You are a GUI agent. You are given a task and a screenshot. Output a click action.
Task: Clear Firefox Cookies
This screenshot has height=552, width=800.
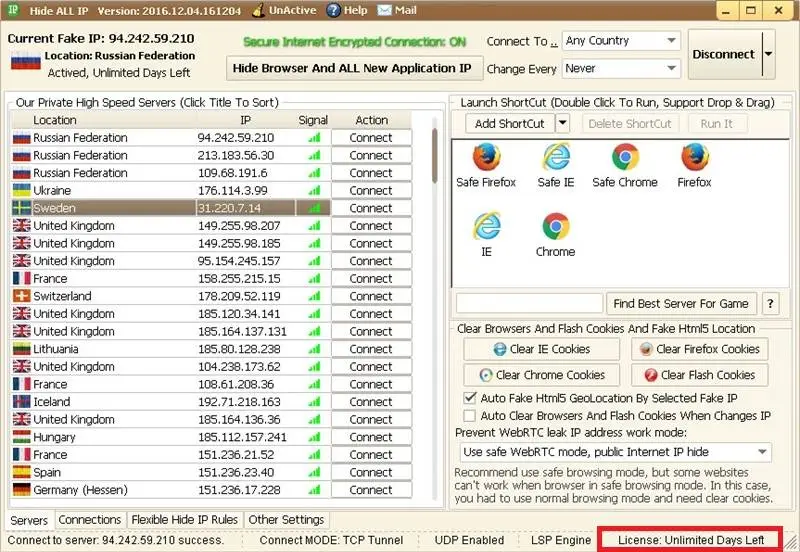(699, 349)
